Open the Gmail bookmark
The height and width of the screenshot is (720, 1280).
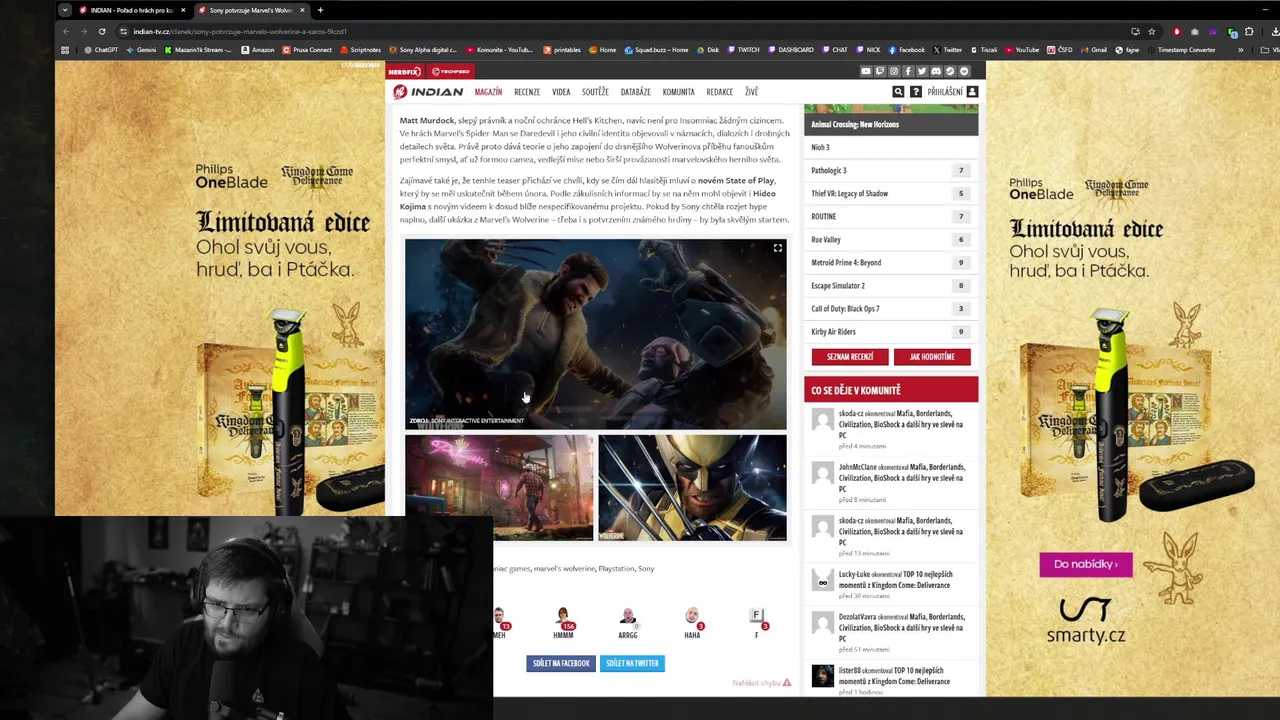[1094, 50]
